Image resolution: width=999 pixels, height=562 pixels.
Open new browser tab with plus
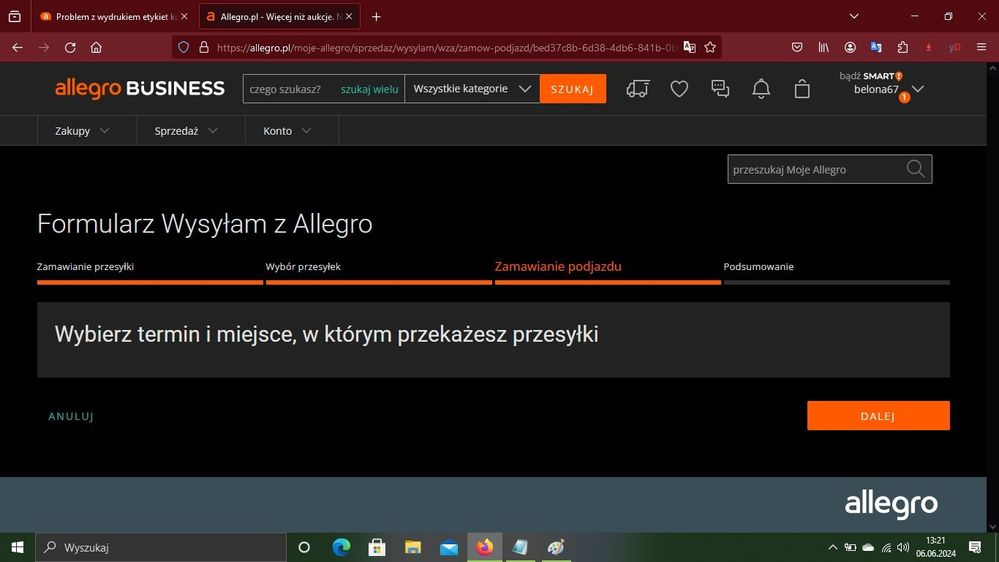376,17
